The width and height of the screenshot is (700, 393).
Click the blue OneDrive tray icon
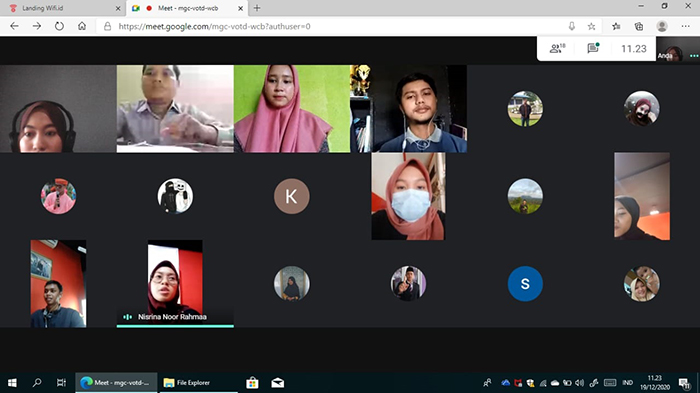(505, 383)
